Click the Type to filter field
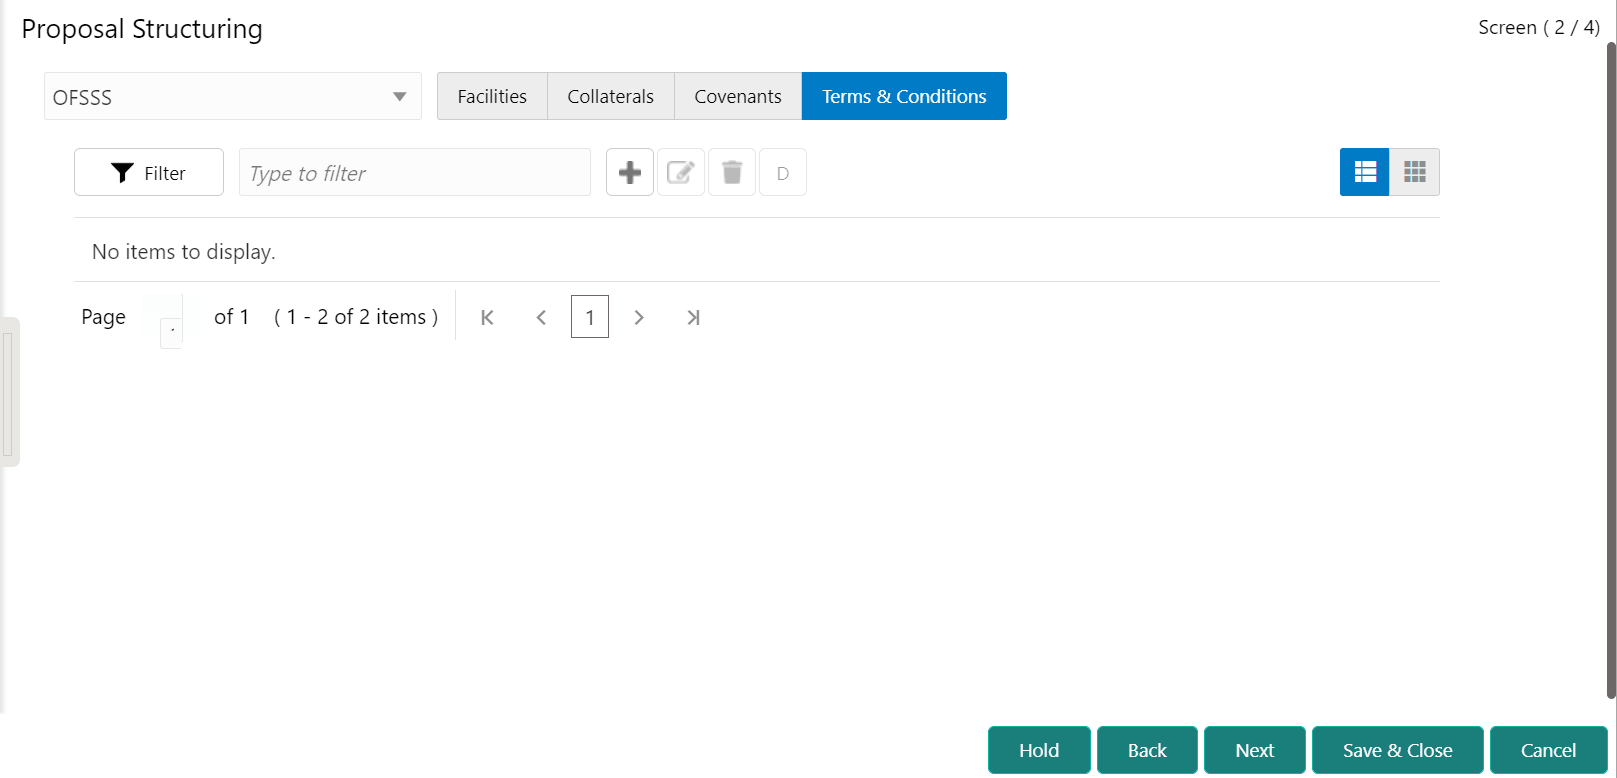Screen dimensions: 1617x778 point(415,172)
